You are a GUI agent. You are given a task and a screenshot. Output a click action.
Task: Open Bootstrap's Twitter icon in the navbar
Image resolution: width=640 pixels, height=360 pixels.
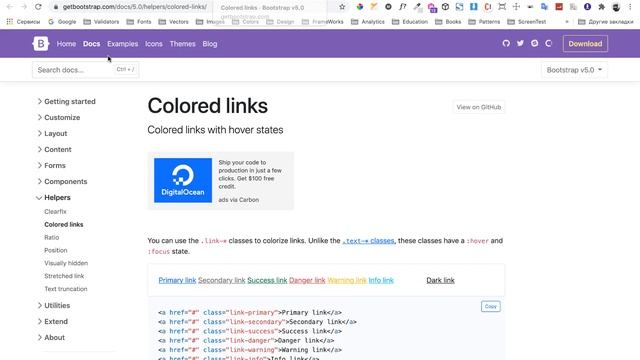[x=520, y=43]
